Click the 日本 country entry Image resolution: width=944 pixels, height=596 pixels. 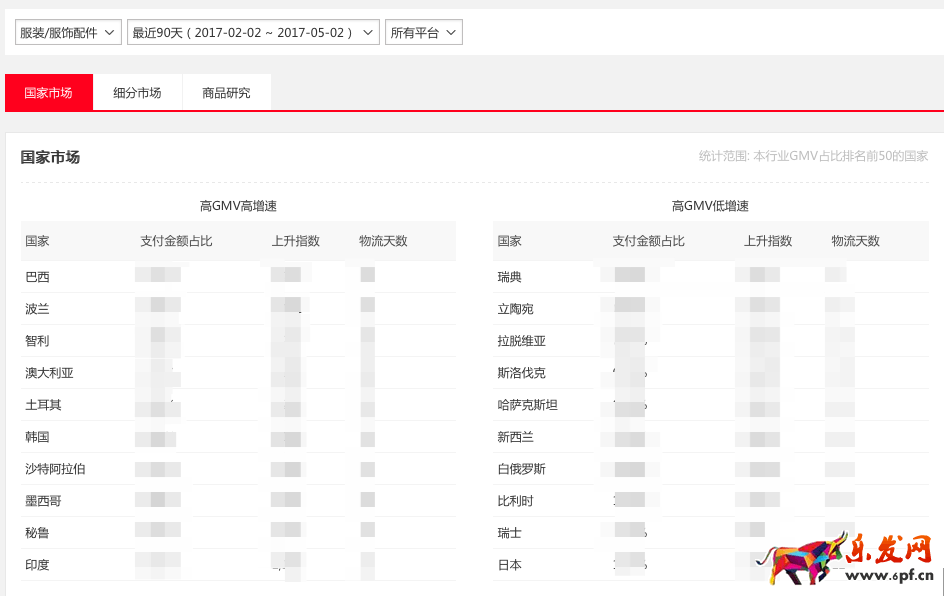click(x=509, y=565)
